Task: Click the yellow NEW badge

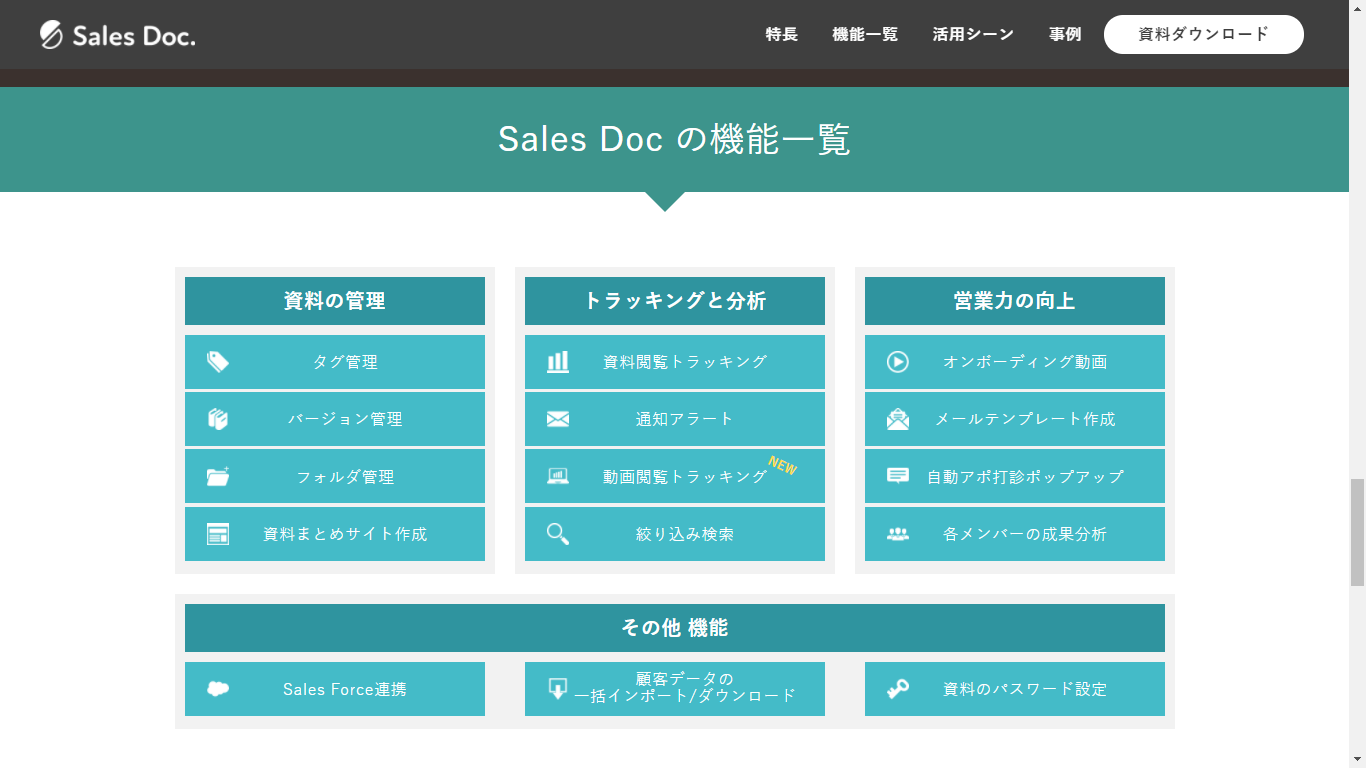Action: pyautogui.click(x=782, y=466)
